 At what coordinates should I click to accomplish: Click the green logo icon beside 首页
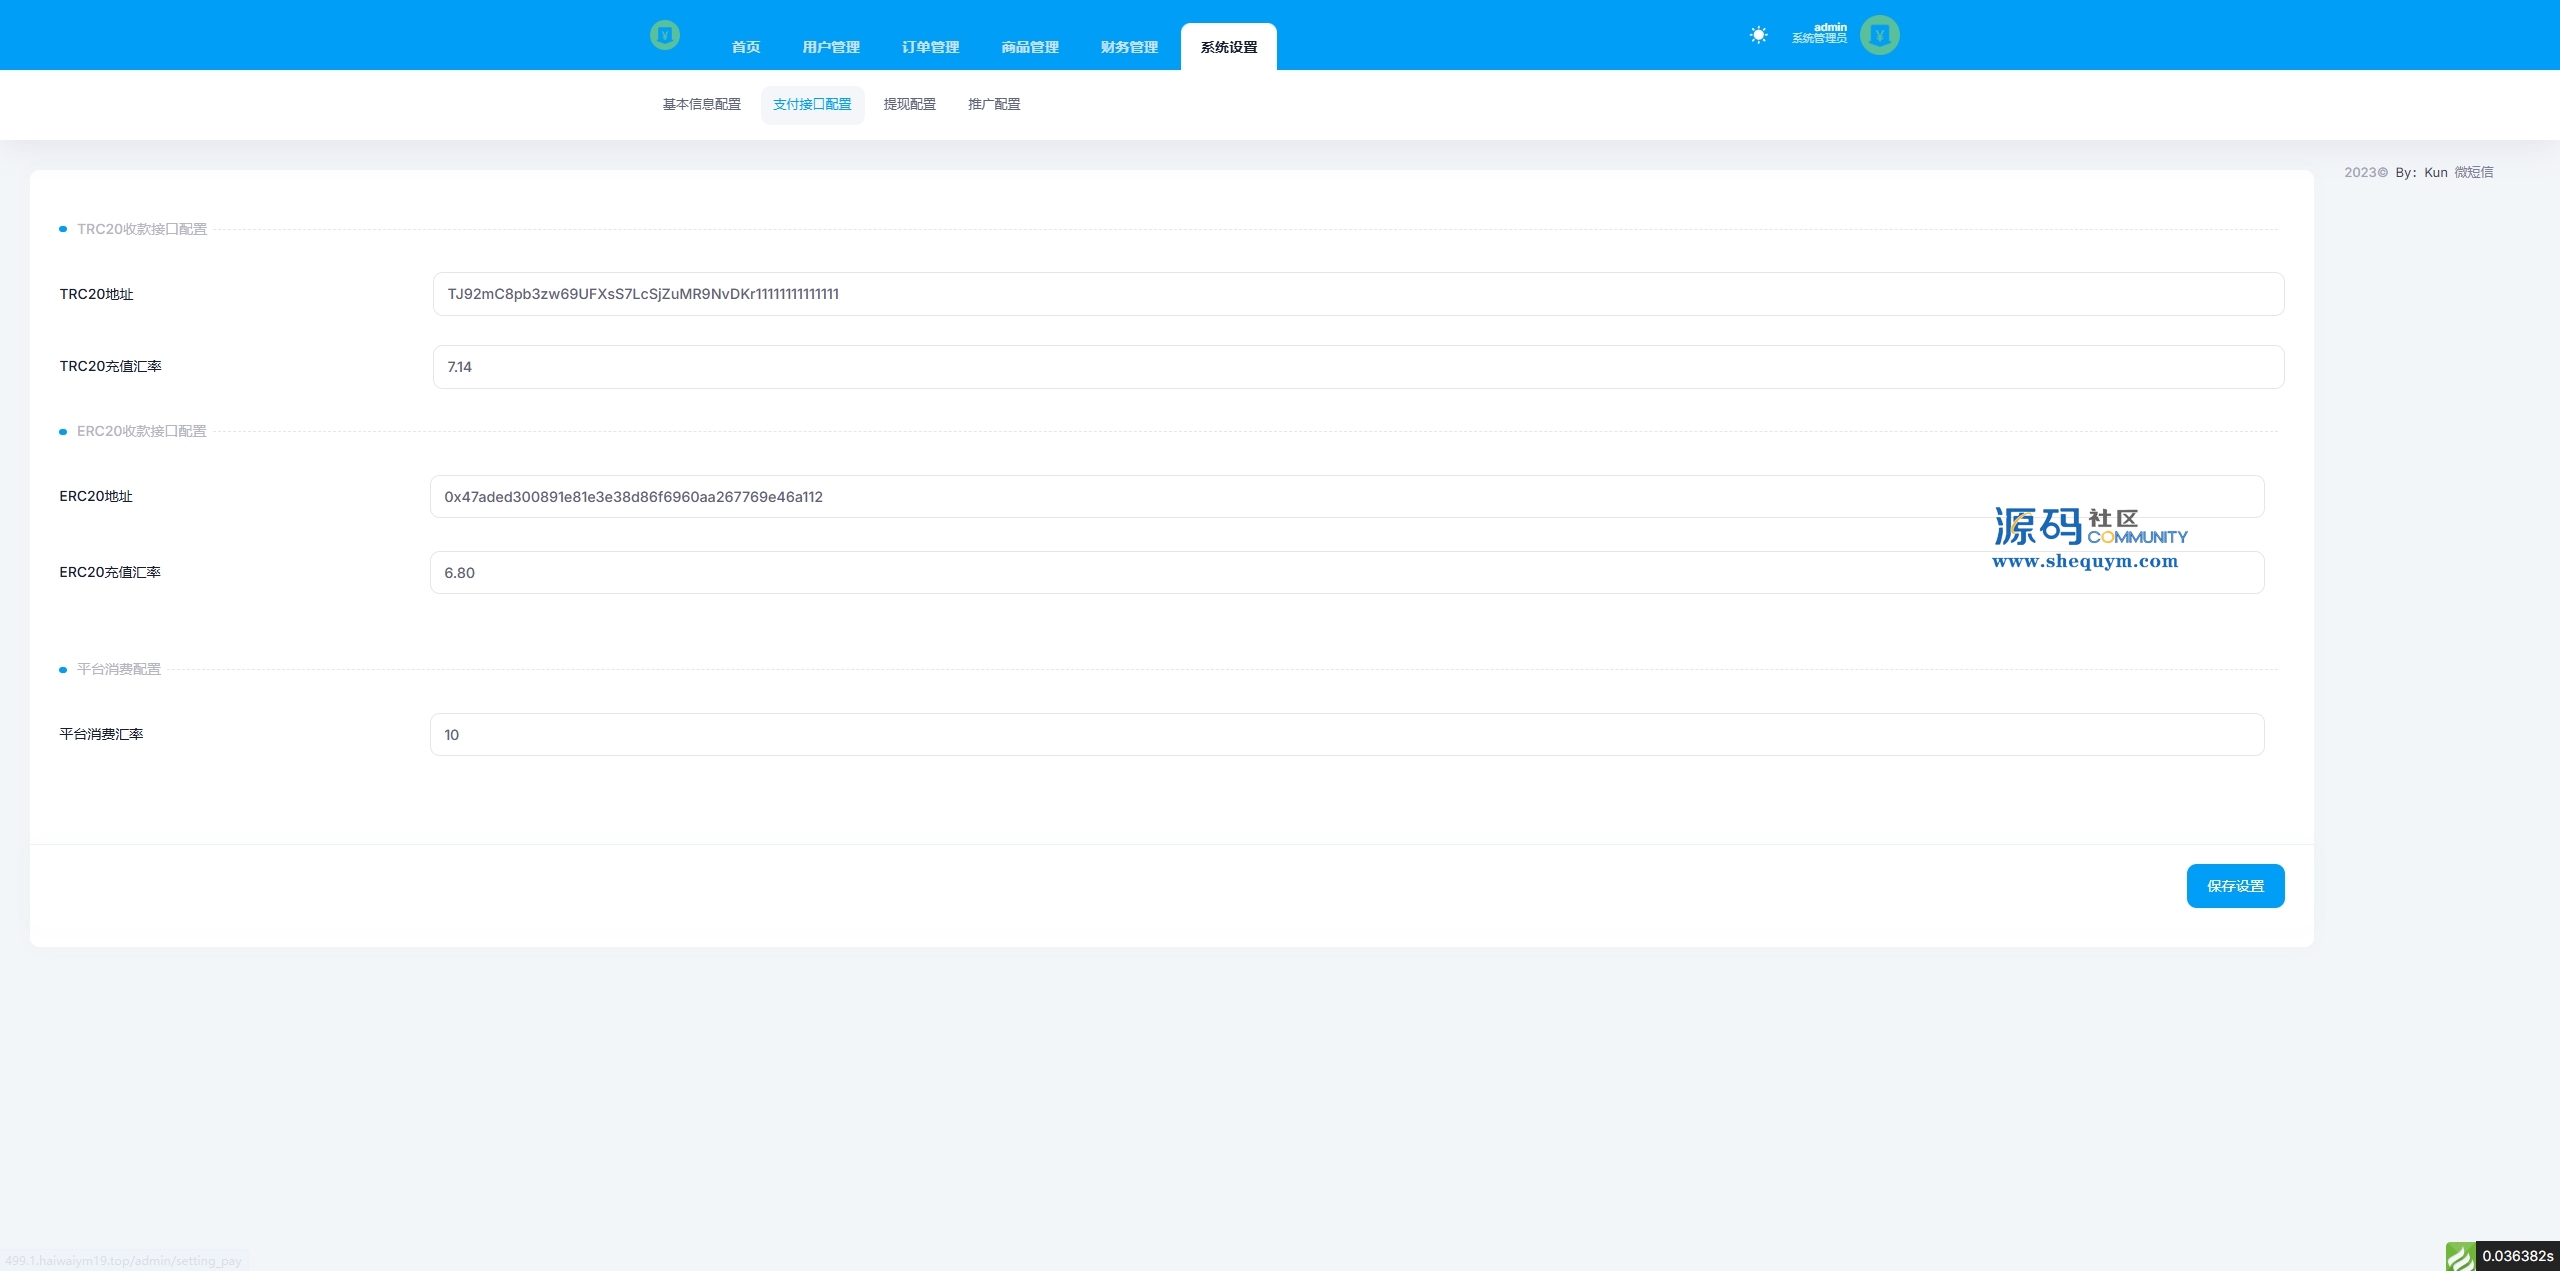click(x=665, y=35)
